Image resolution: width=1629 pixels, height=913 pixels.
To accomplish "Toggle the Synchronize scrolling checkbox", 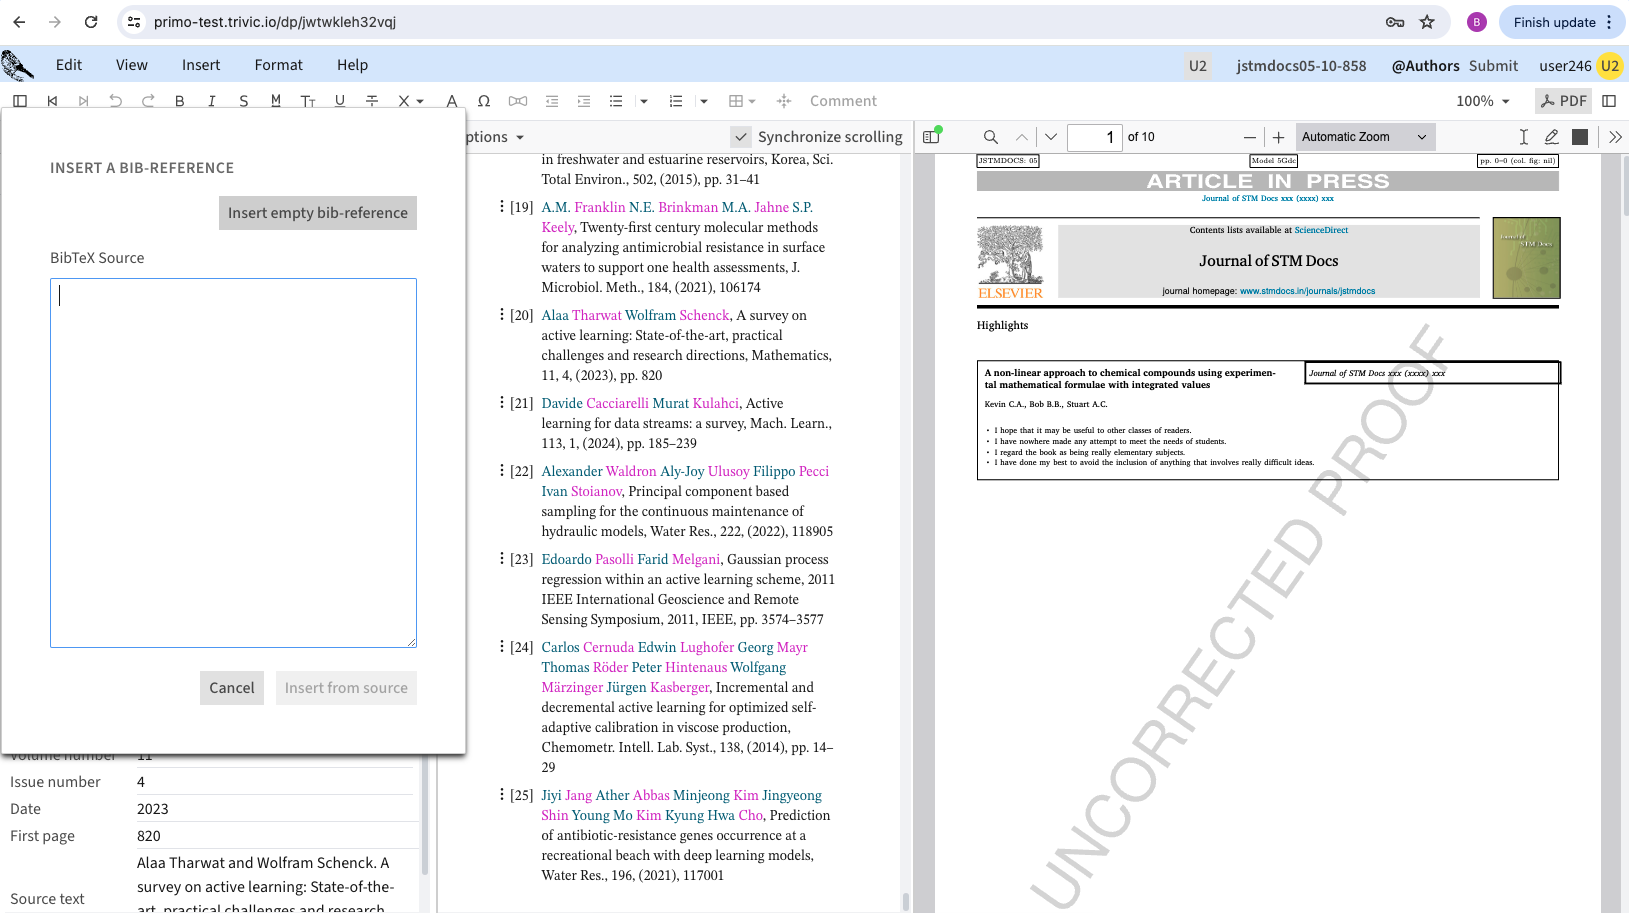I will pyautogui.click(x=741, y=137).
